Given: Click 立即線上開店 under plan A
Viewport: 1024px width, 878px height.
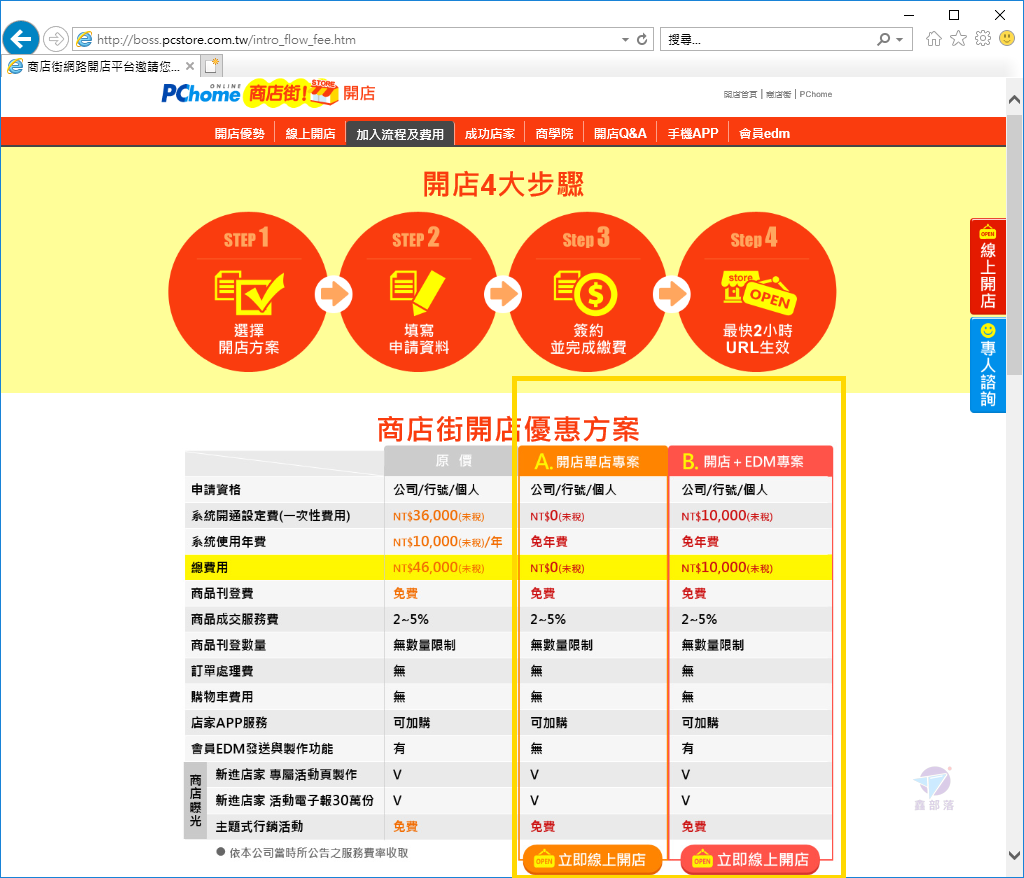Looking at the screenshot, I should point(592,860).
